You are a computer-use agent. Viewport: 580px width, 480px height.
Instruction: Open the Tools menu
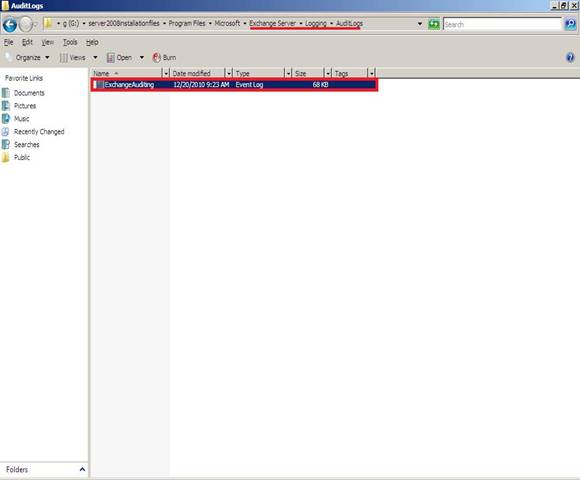click(x=70, y=42)
